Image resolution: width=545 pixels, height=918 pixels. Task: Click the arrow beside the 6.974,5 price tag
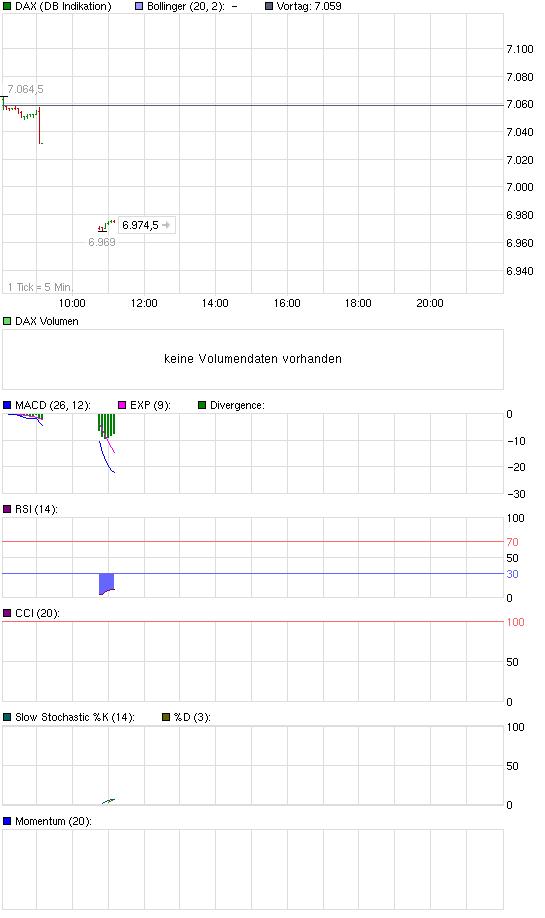click(166, 225)
